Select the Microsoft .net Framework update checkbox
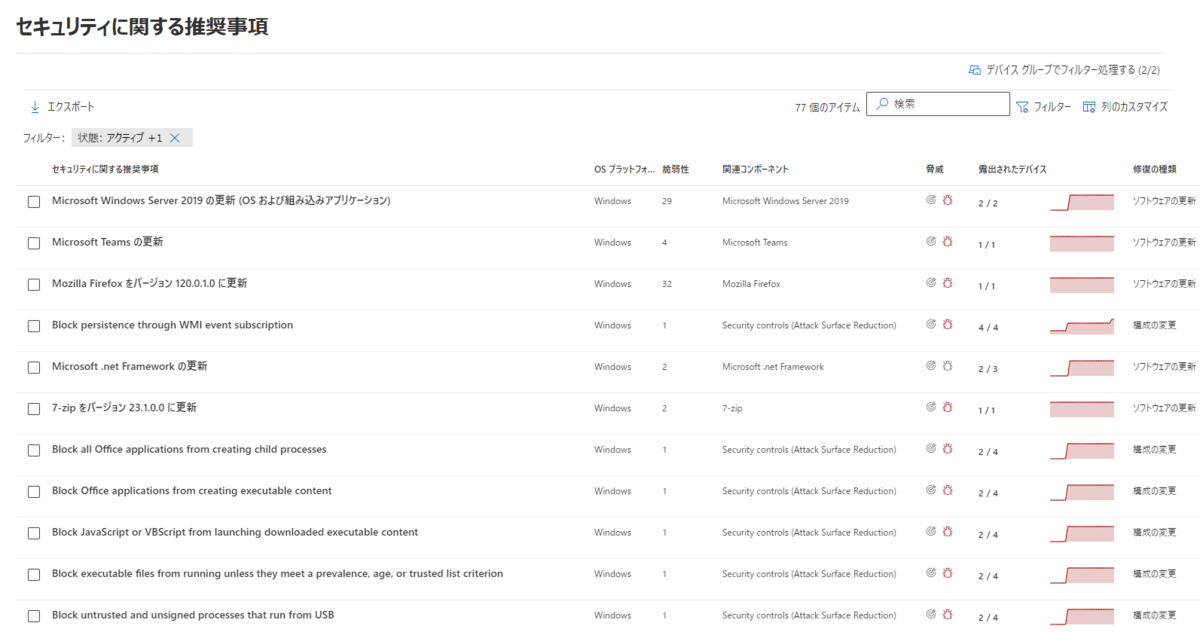This screenshot has height=632, width=1200. 34,367
